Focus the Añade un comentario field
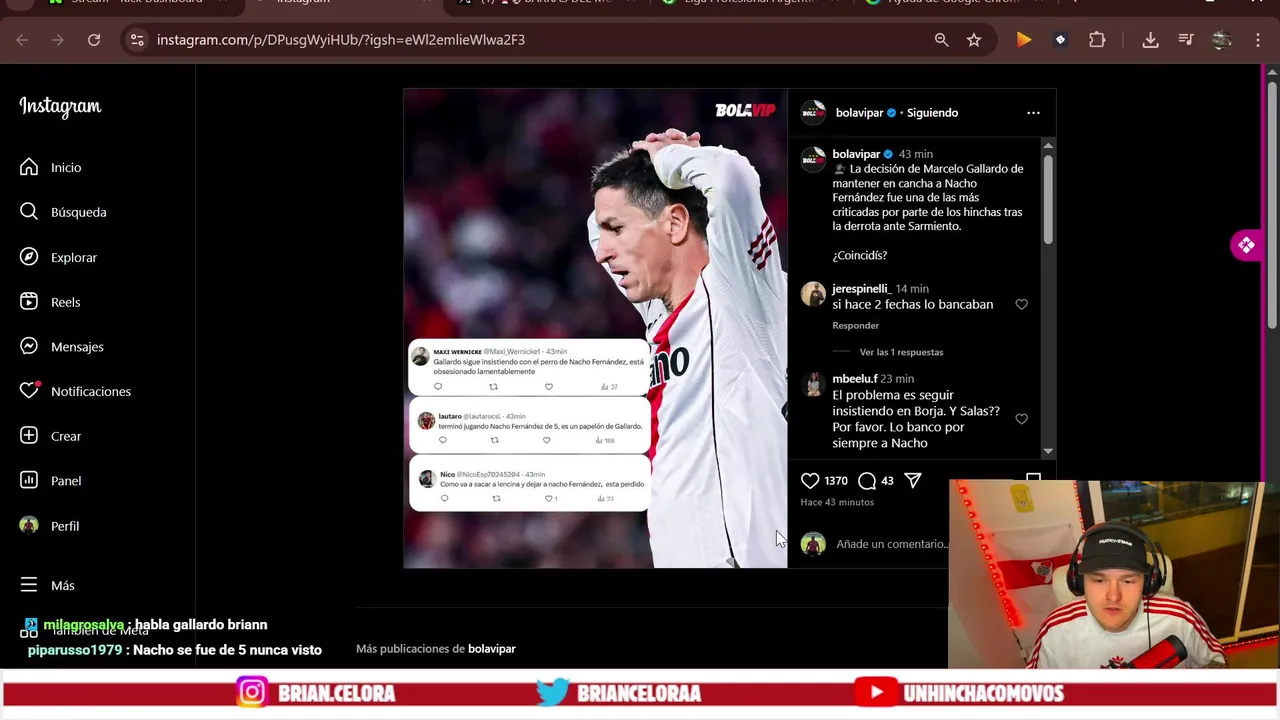This screenshot has width=1280, height=720. (x=890, y=544)
